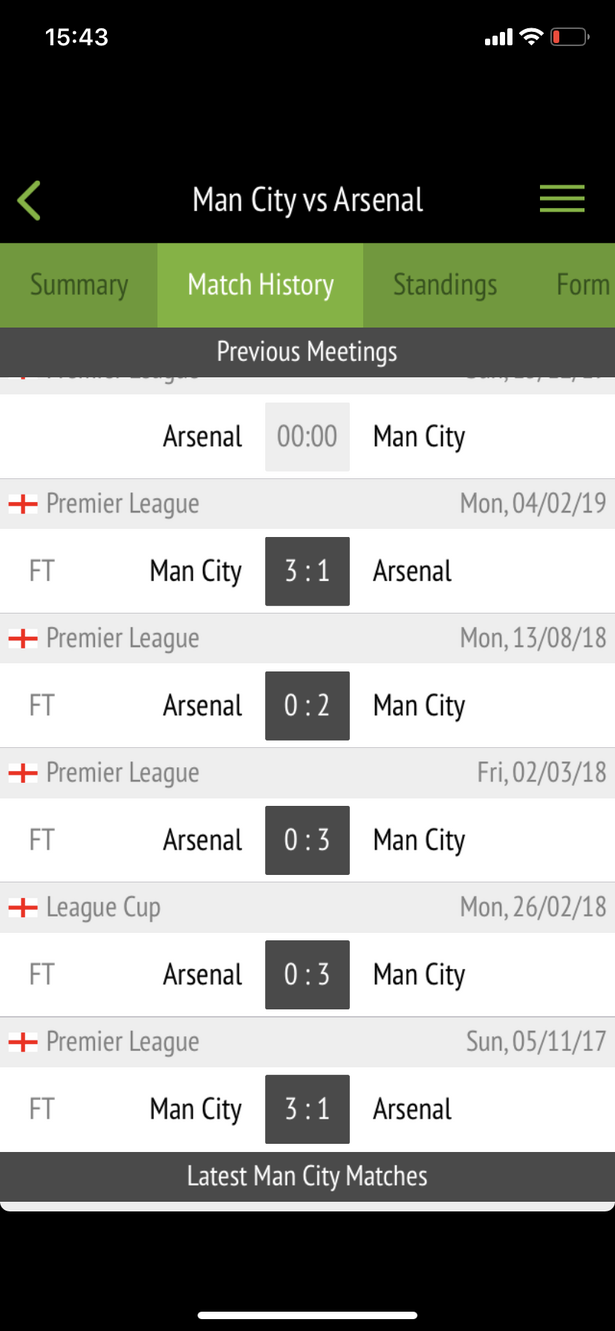Open the Standings tab
Screen dimensions: 615x1331
(x=445, y=285)
